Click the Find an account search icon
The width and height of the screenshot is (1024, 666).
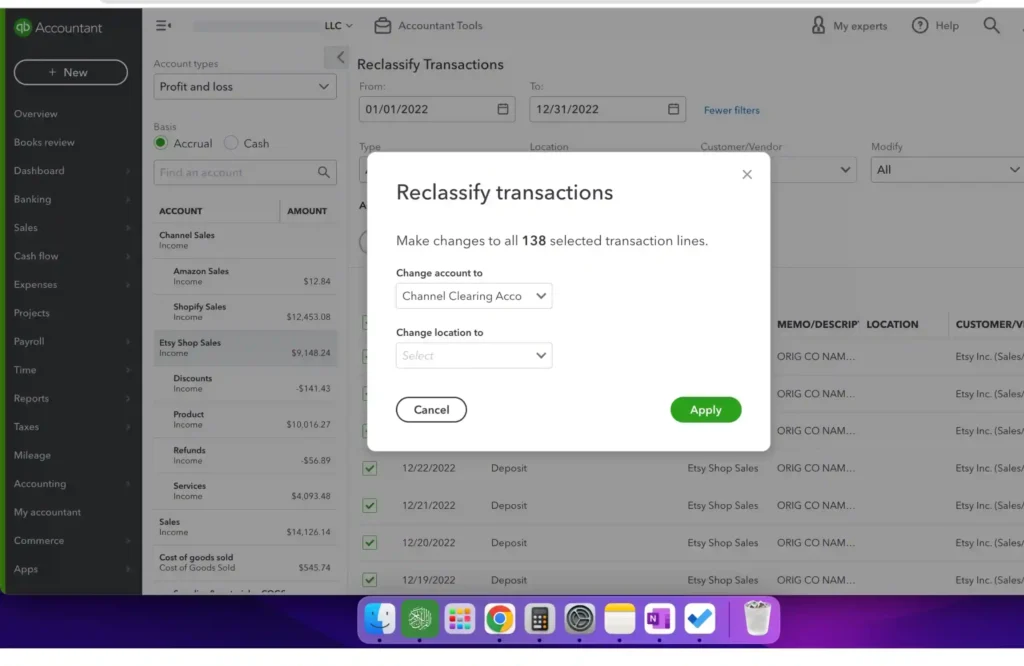323,172
